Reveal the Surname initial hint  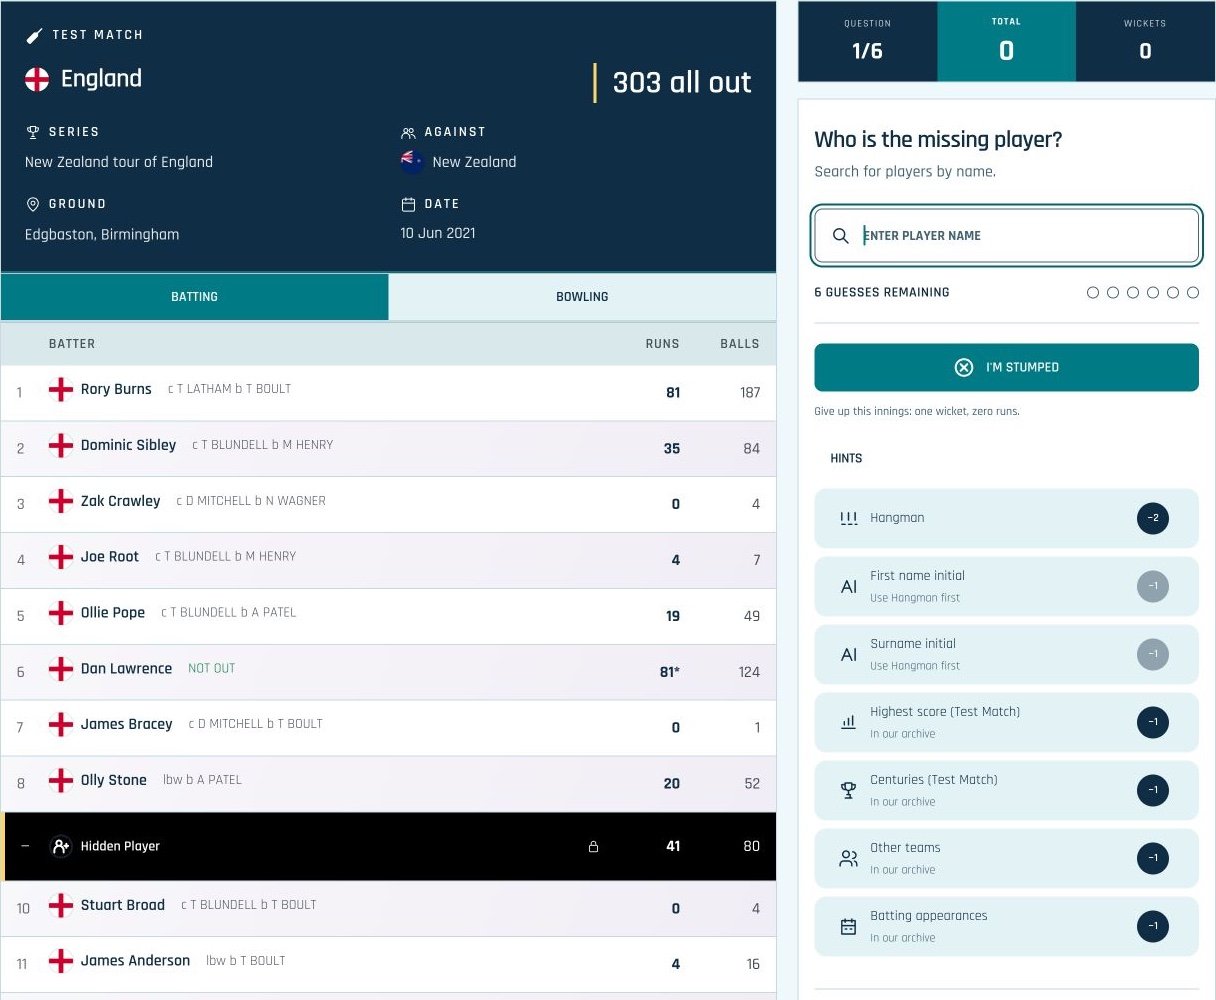pyautogui.click(x=1006, y=654)
